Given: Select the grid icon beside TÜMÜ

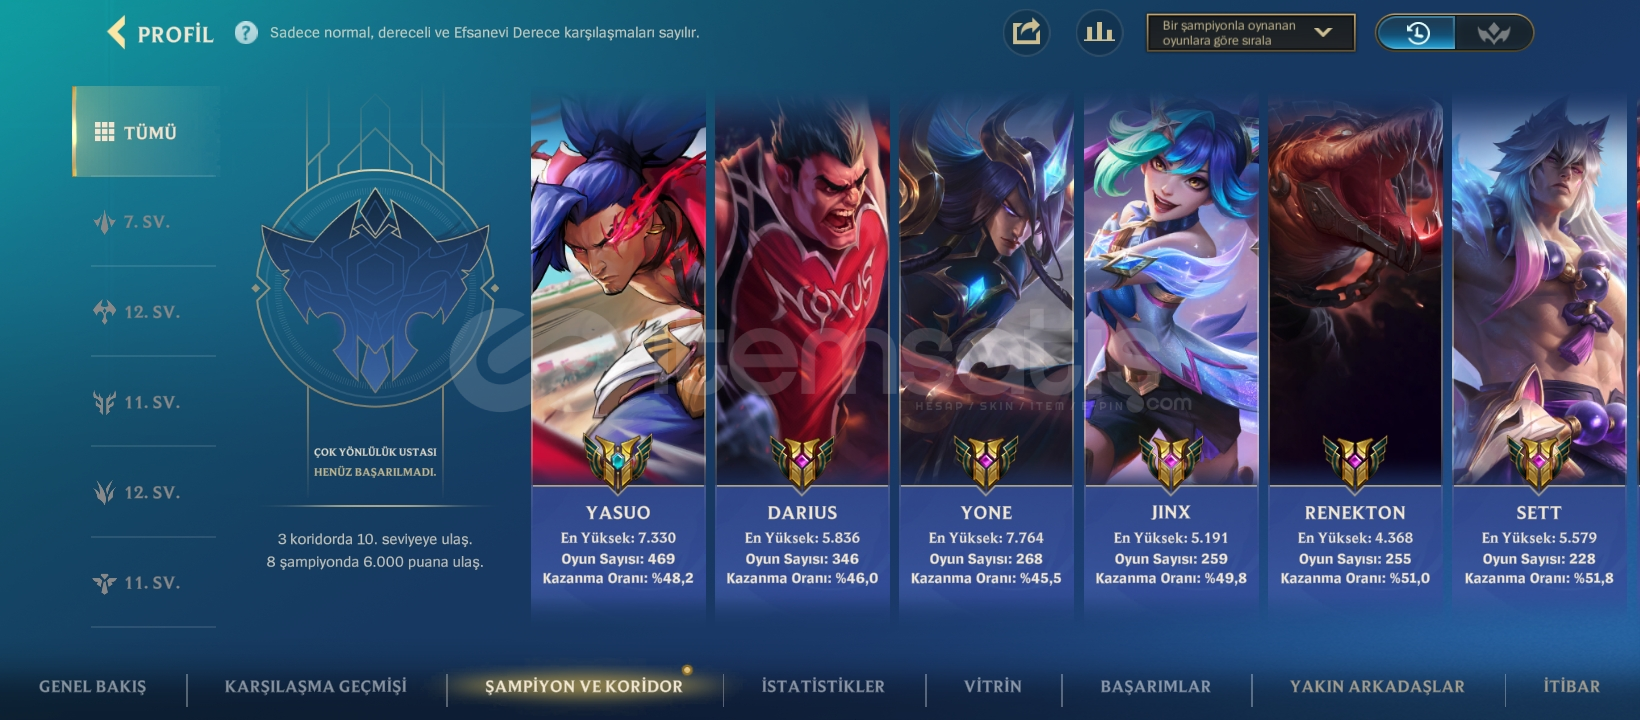Looking at the screenshot, I should pyautogui.click(x=104, y=132).
